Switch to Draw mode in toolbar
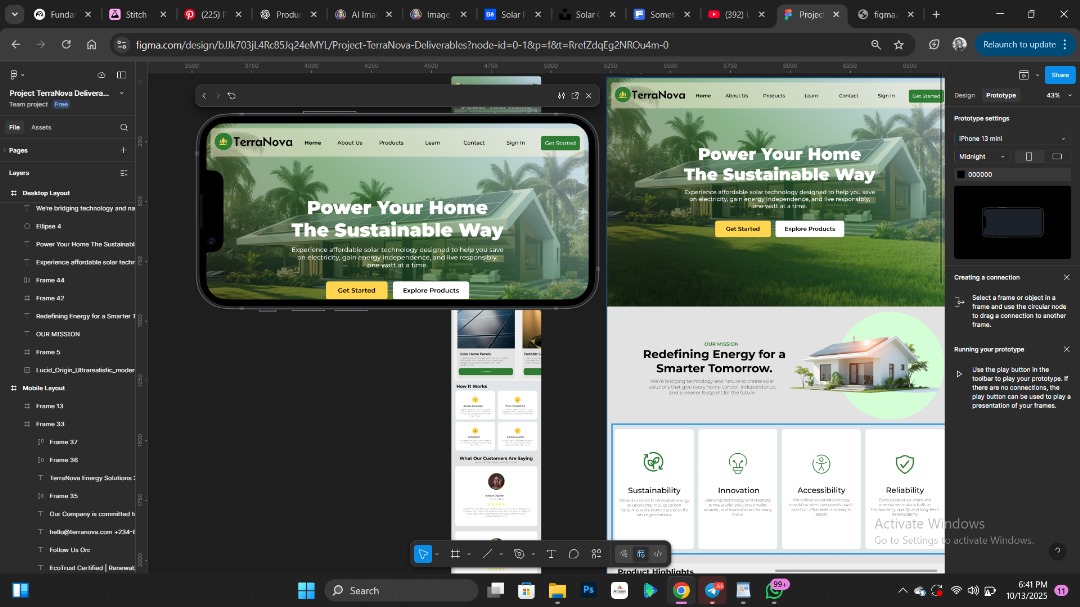The height and width of the screenshot is (607, 1080). (623, 554)
